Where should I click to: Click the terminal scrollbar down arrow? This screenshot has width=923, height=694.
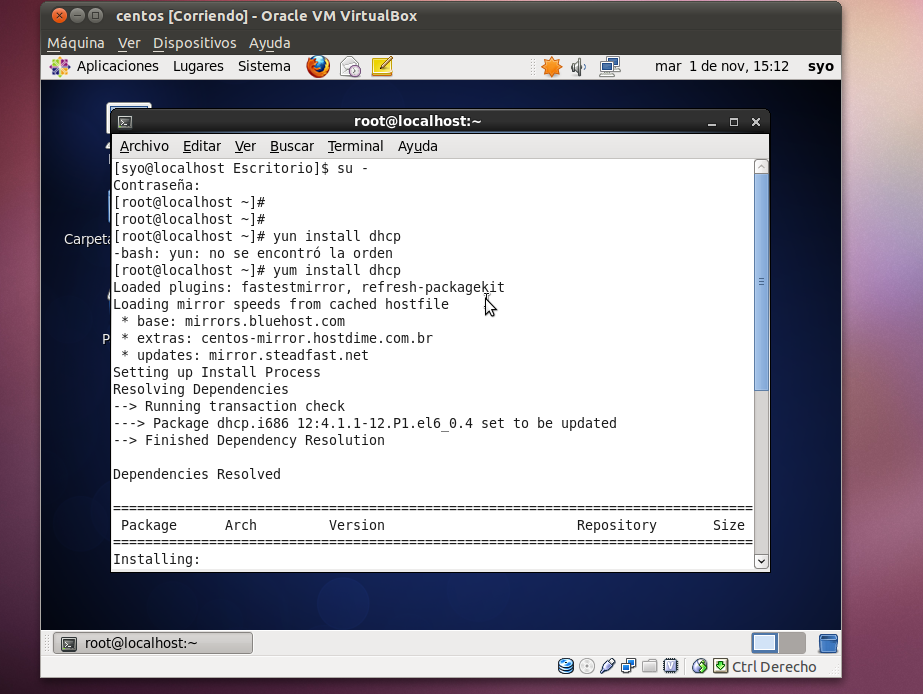pyautogui.click(x=761, y=561)
